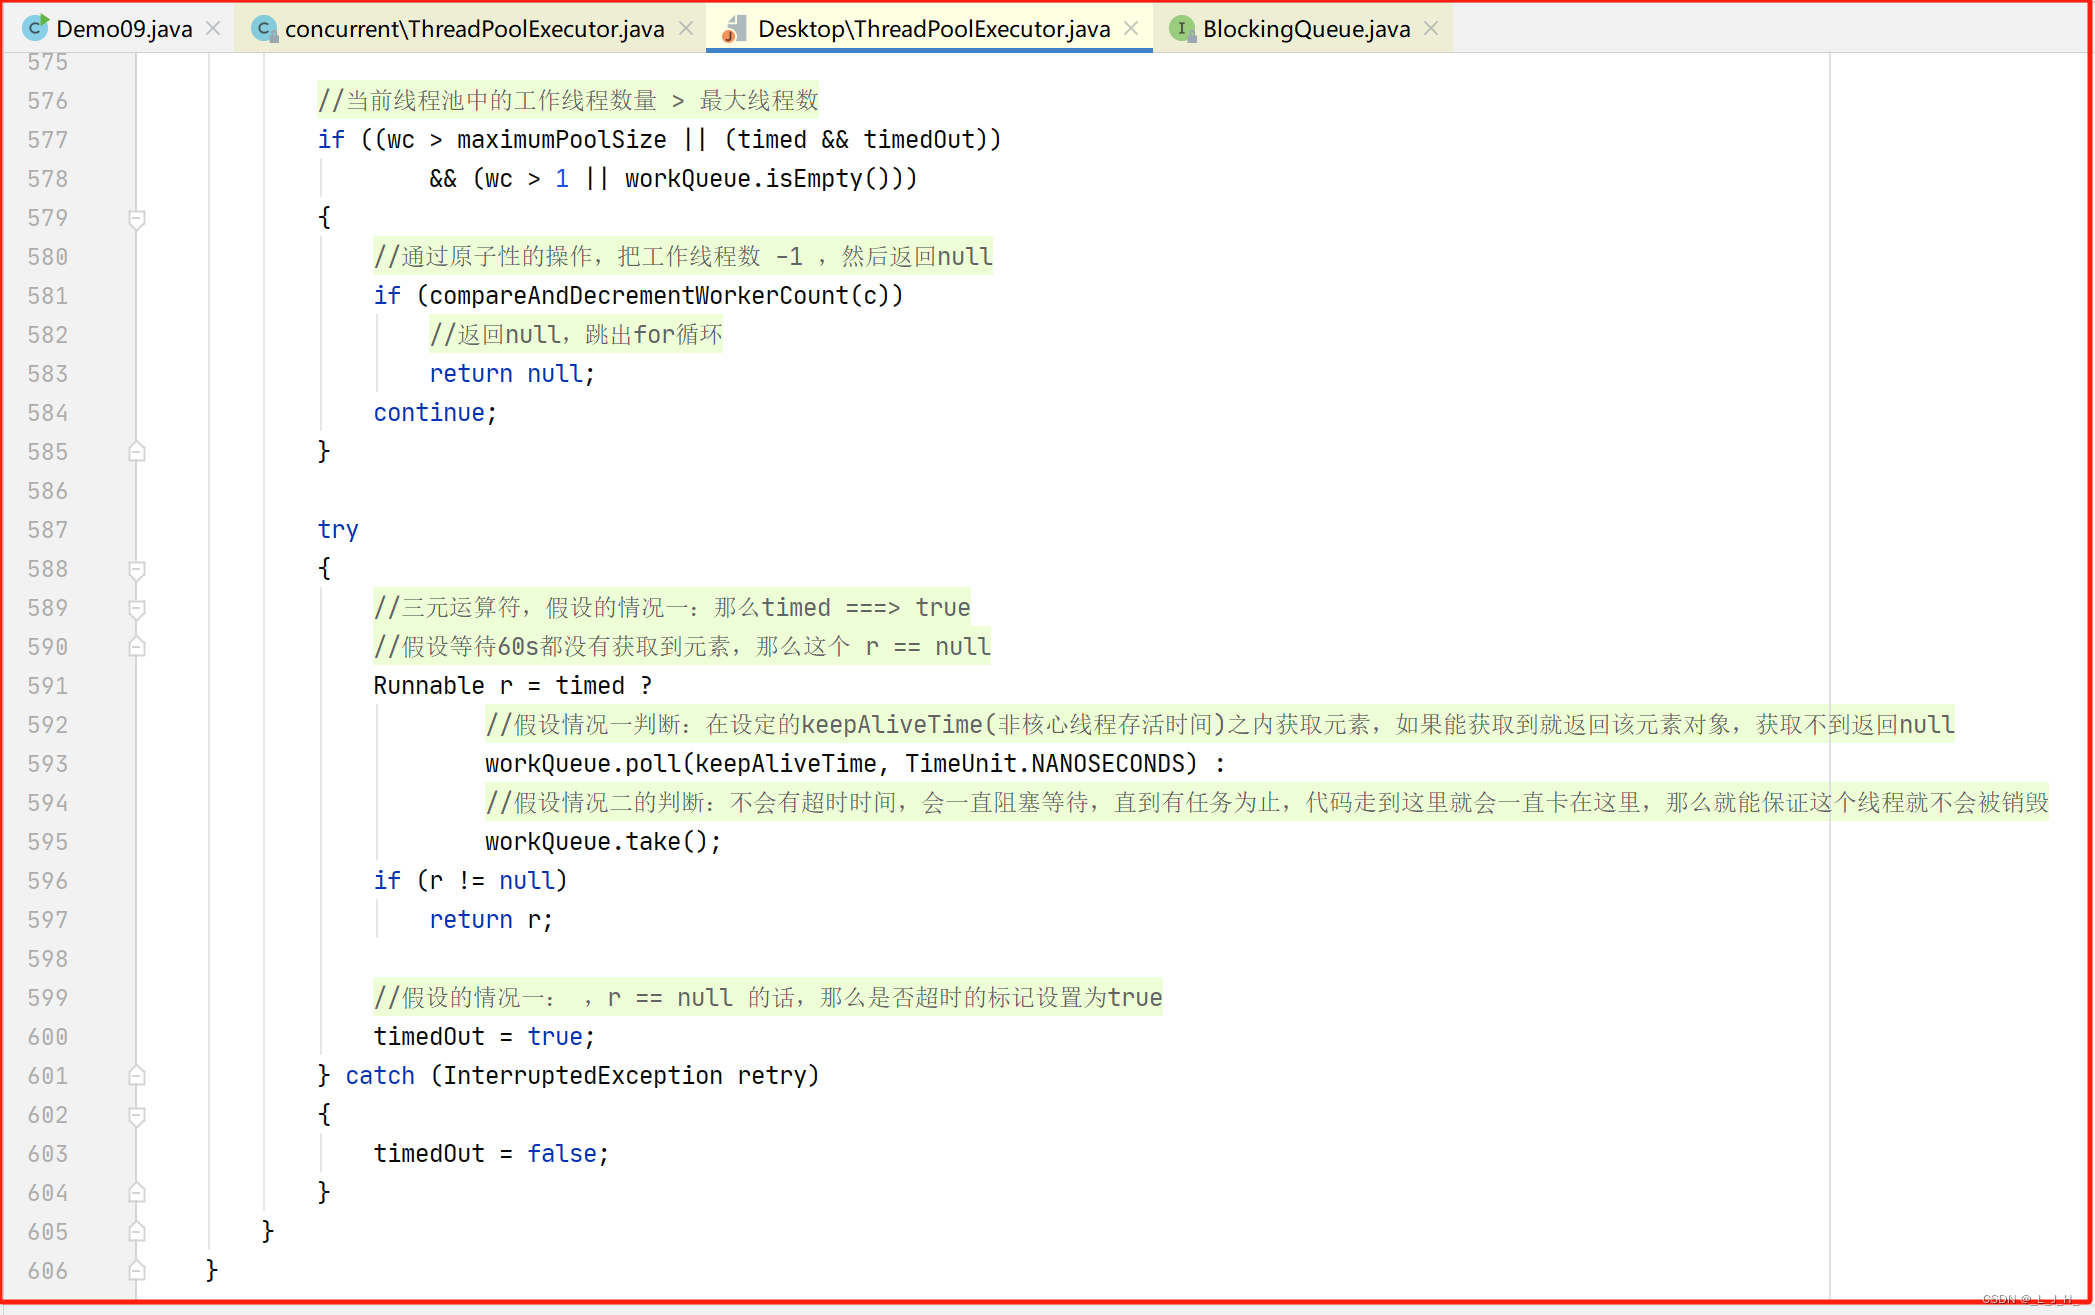Click the comment on line 580 about -1
Screen dimensions: 2095x1315
tap(683, 257)
